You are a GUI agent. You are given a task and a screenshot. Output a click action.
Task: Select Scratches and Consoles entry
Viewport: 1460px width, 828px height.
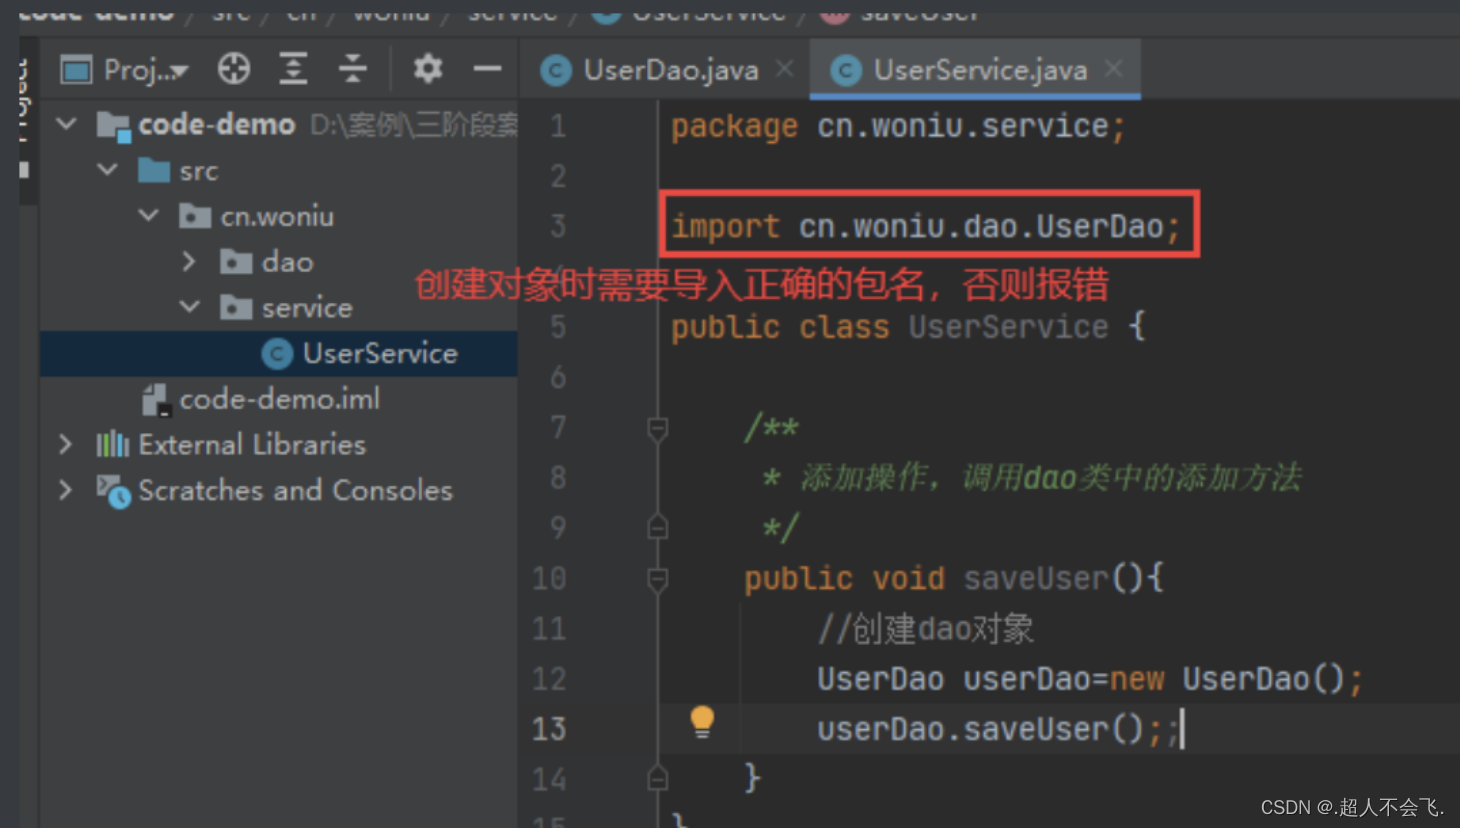click(295, 490)
